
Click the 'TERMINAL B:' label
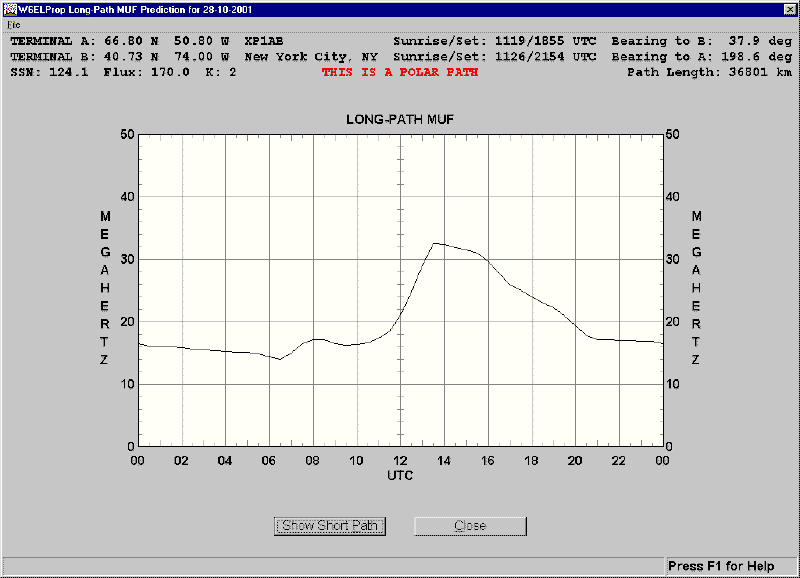[53, 57]
